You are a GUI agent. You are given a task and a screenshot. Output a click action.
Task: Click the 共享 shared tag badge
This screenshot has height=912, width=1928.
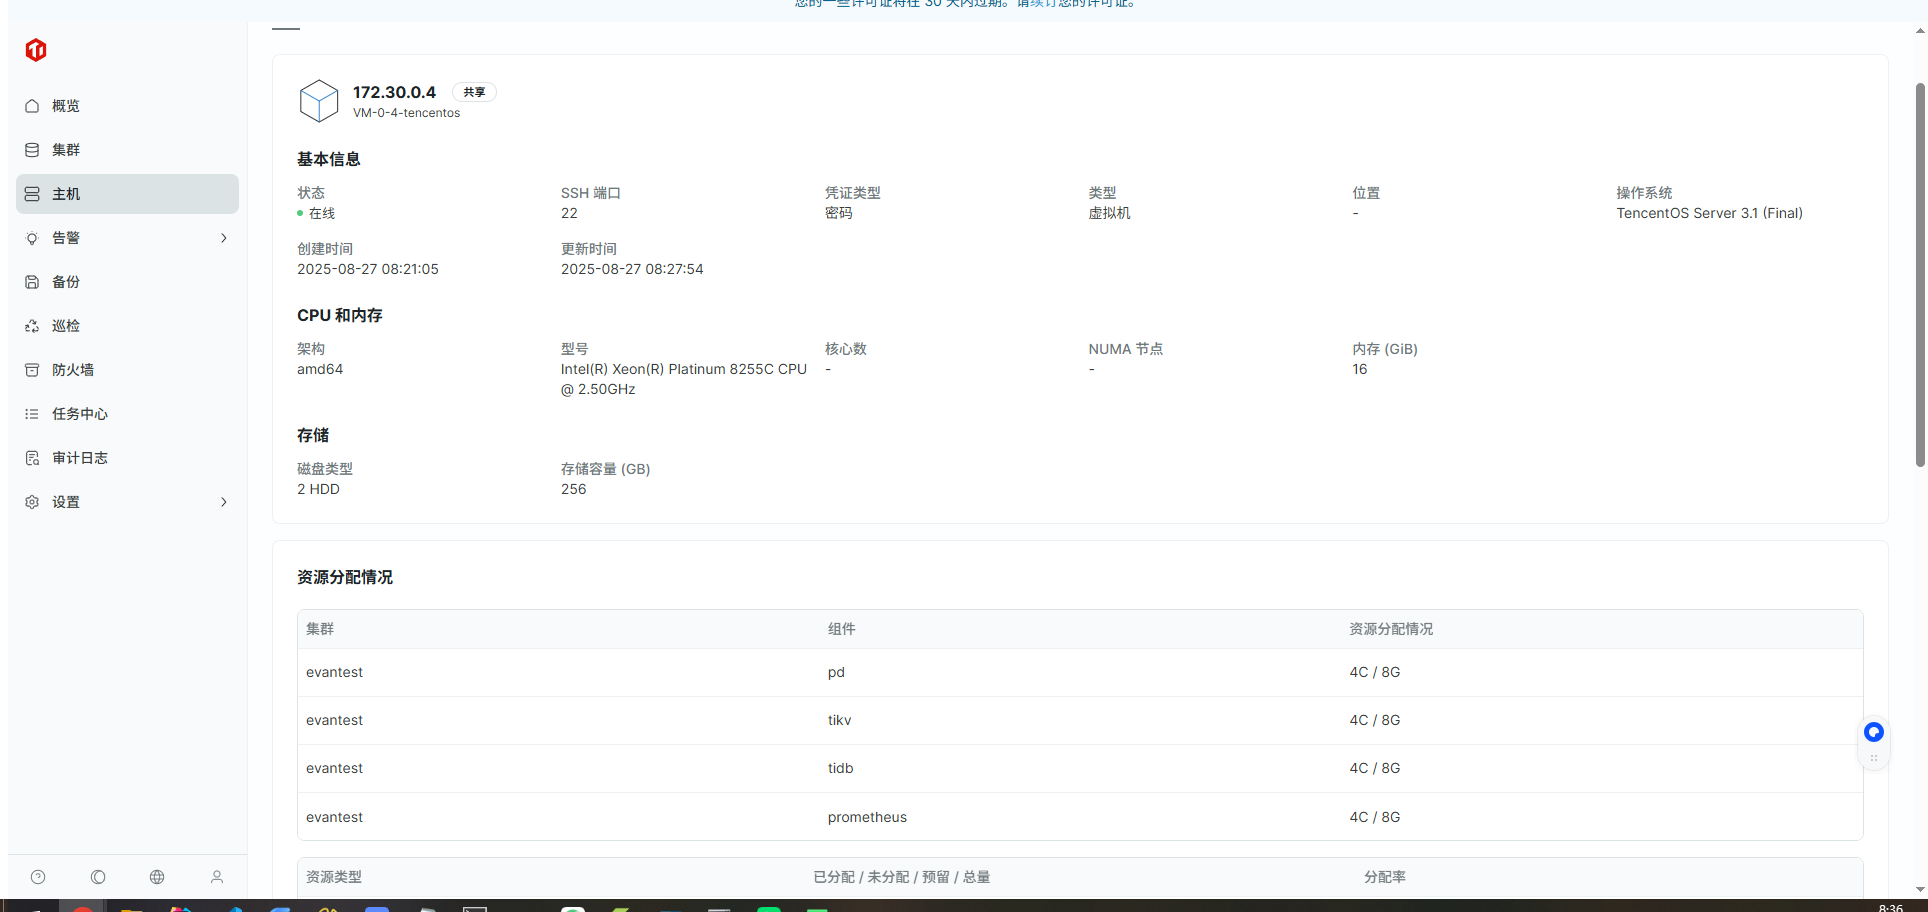pos(474,92)
